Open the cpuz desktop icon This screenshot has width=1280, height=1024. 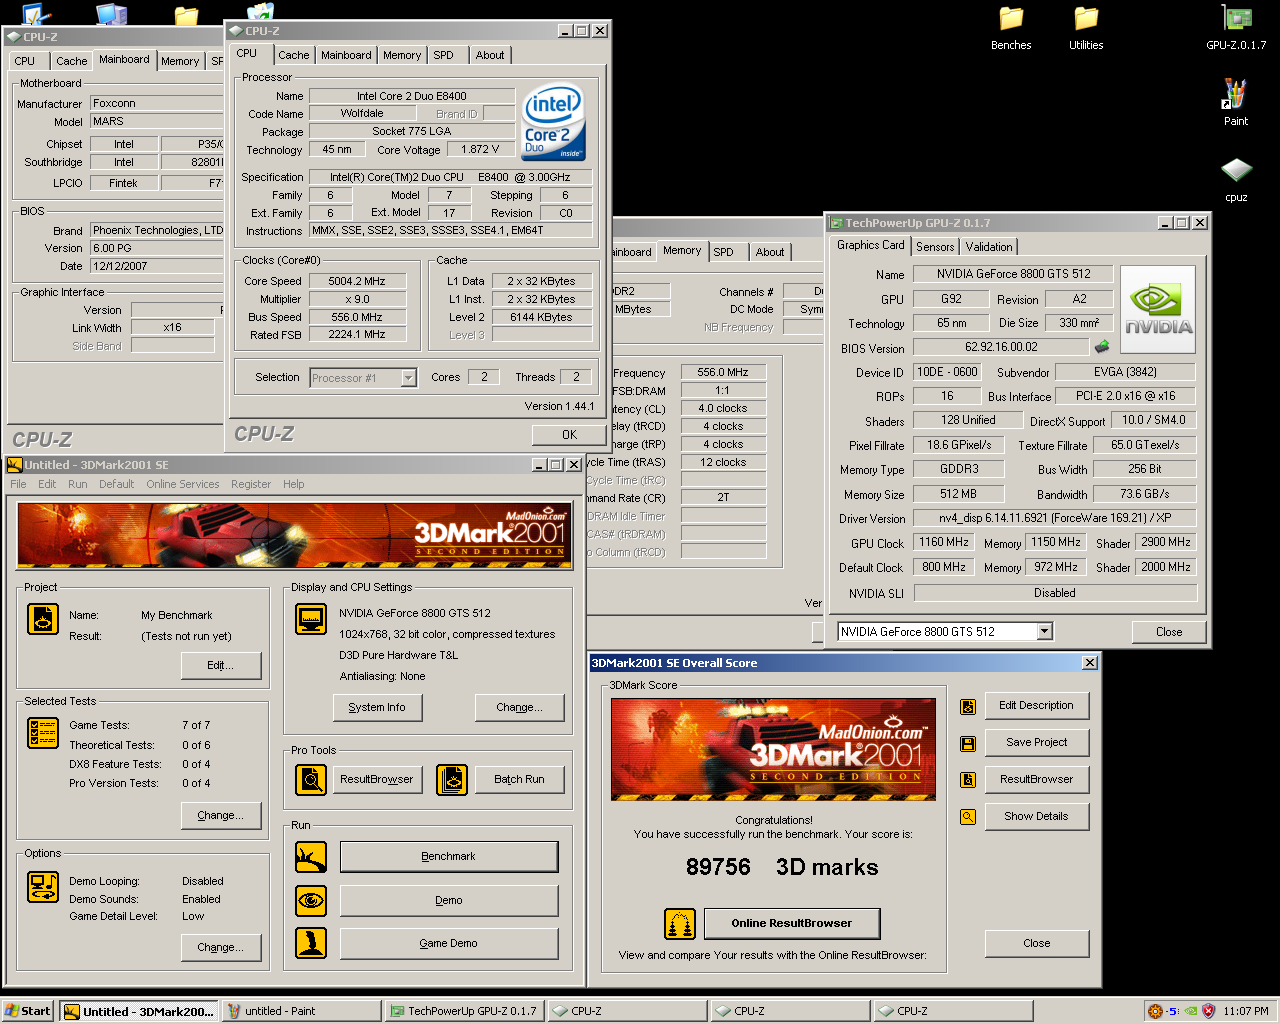[x=1236, y=179]
